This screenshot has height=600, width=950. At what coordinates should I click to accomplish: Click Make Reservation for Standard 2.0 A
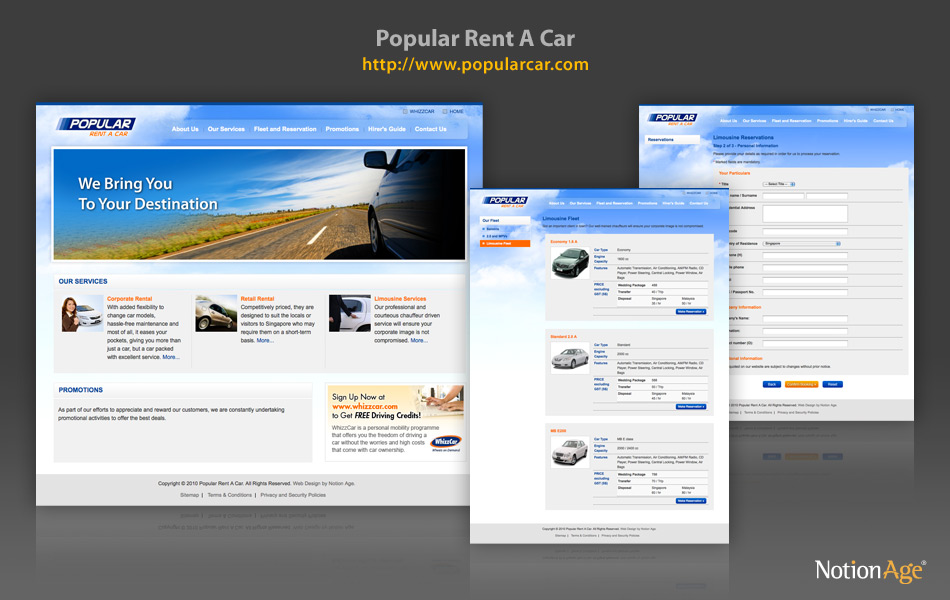click(x=691, y=407)
